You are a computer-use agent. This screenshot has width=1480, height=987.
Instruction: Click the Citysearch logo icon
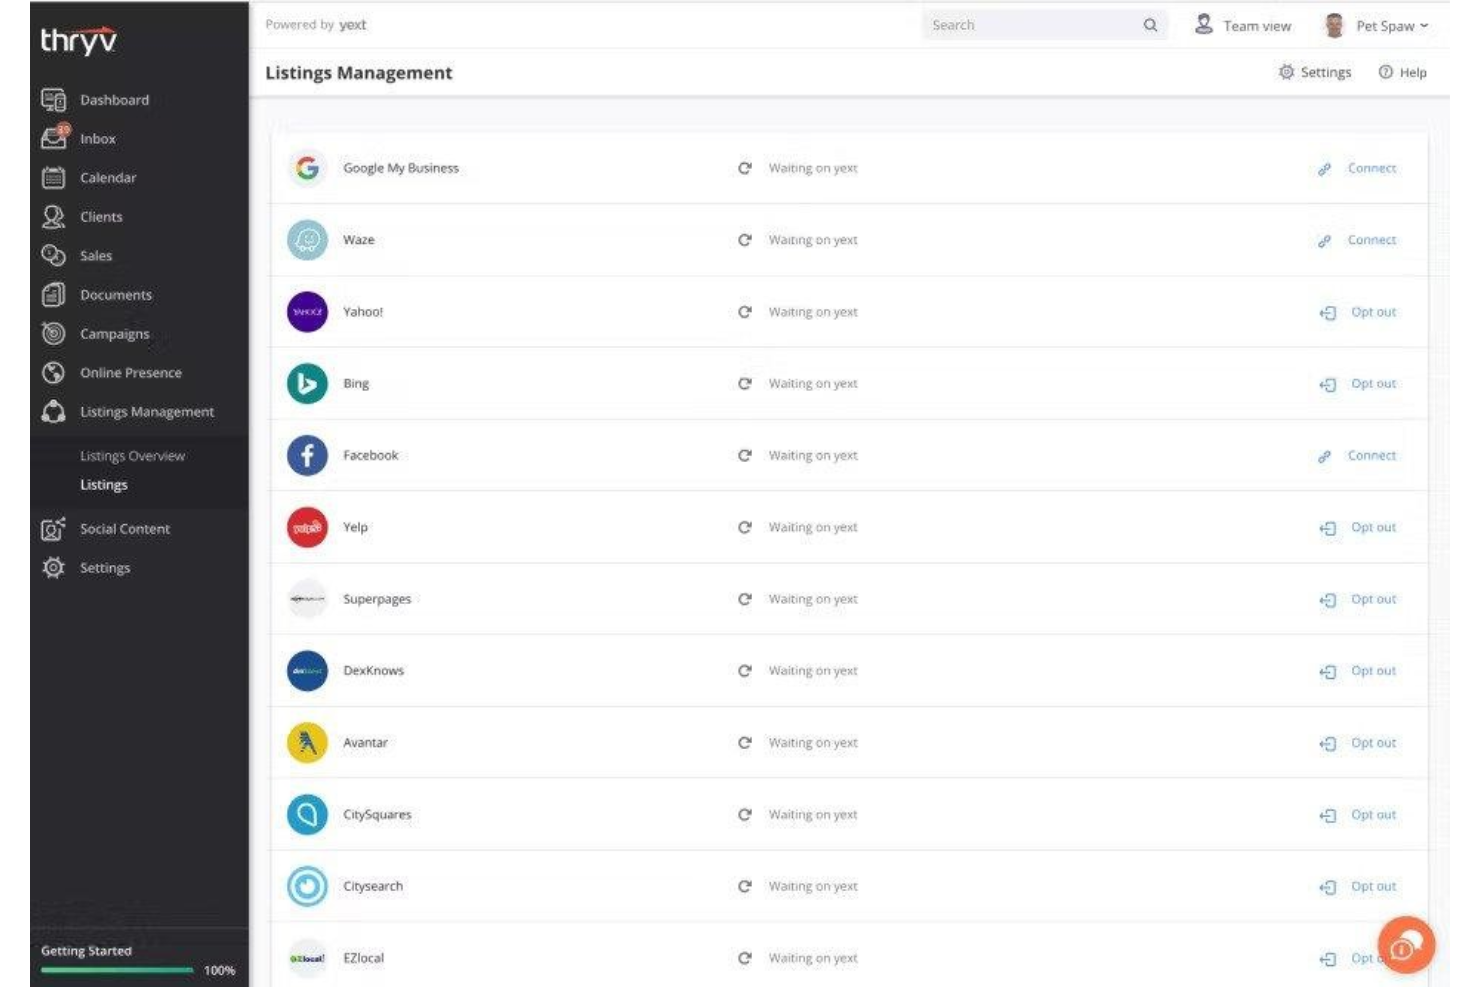click(307, 886)
